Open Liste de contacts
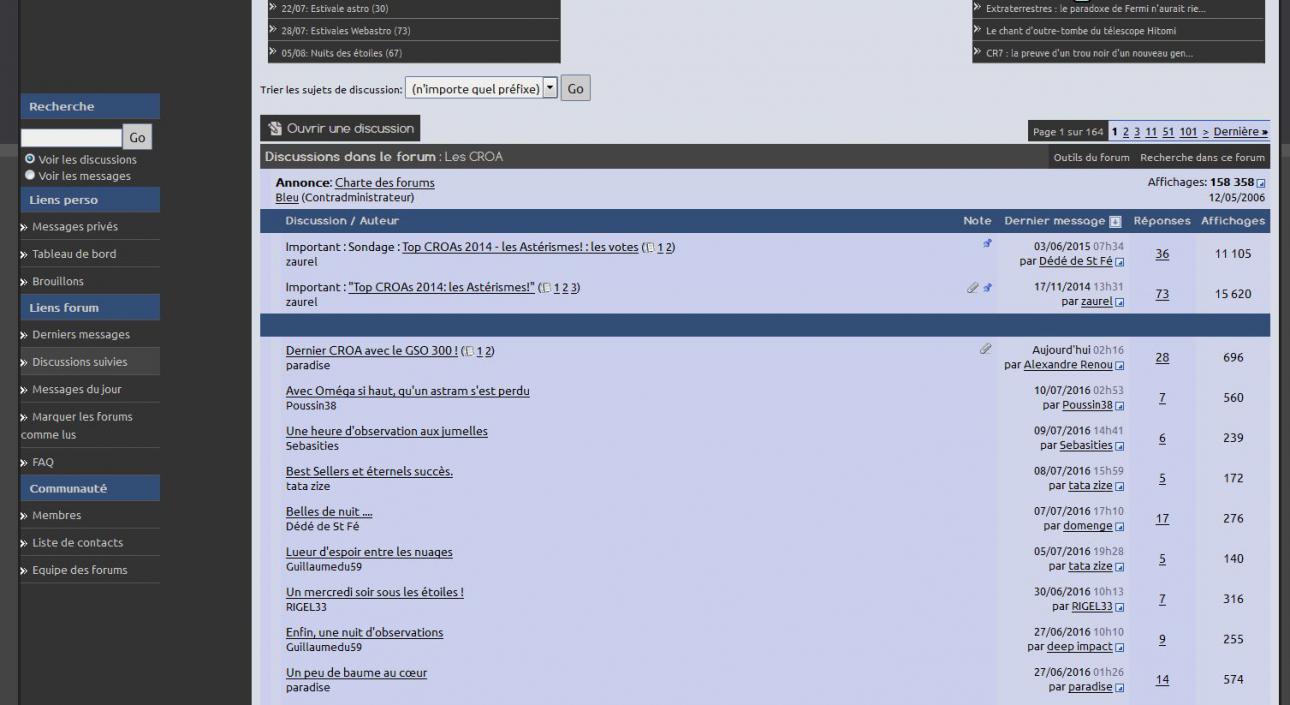Screen dimensions: 1290x705 click(78, 543)
